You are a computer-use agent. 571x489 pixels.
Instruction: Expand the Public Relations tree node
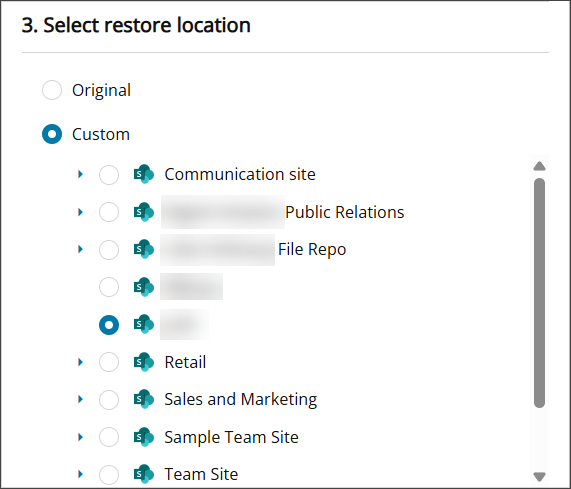coord(80,212)
